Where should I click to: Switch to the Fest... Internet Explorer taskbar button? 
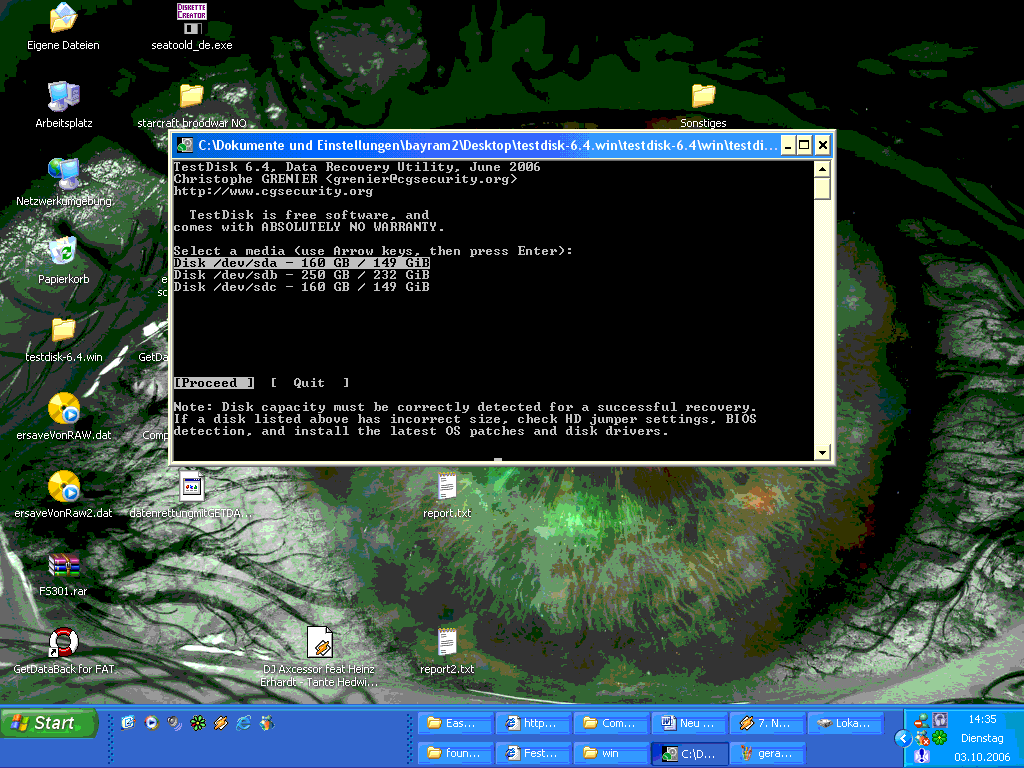click(x=534, y=753)
